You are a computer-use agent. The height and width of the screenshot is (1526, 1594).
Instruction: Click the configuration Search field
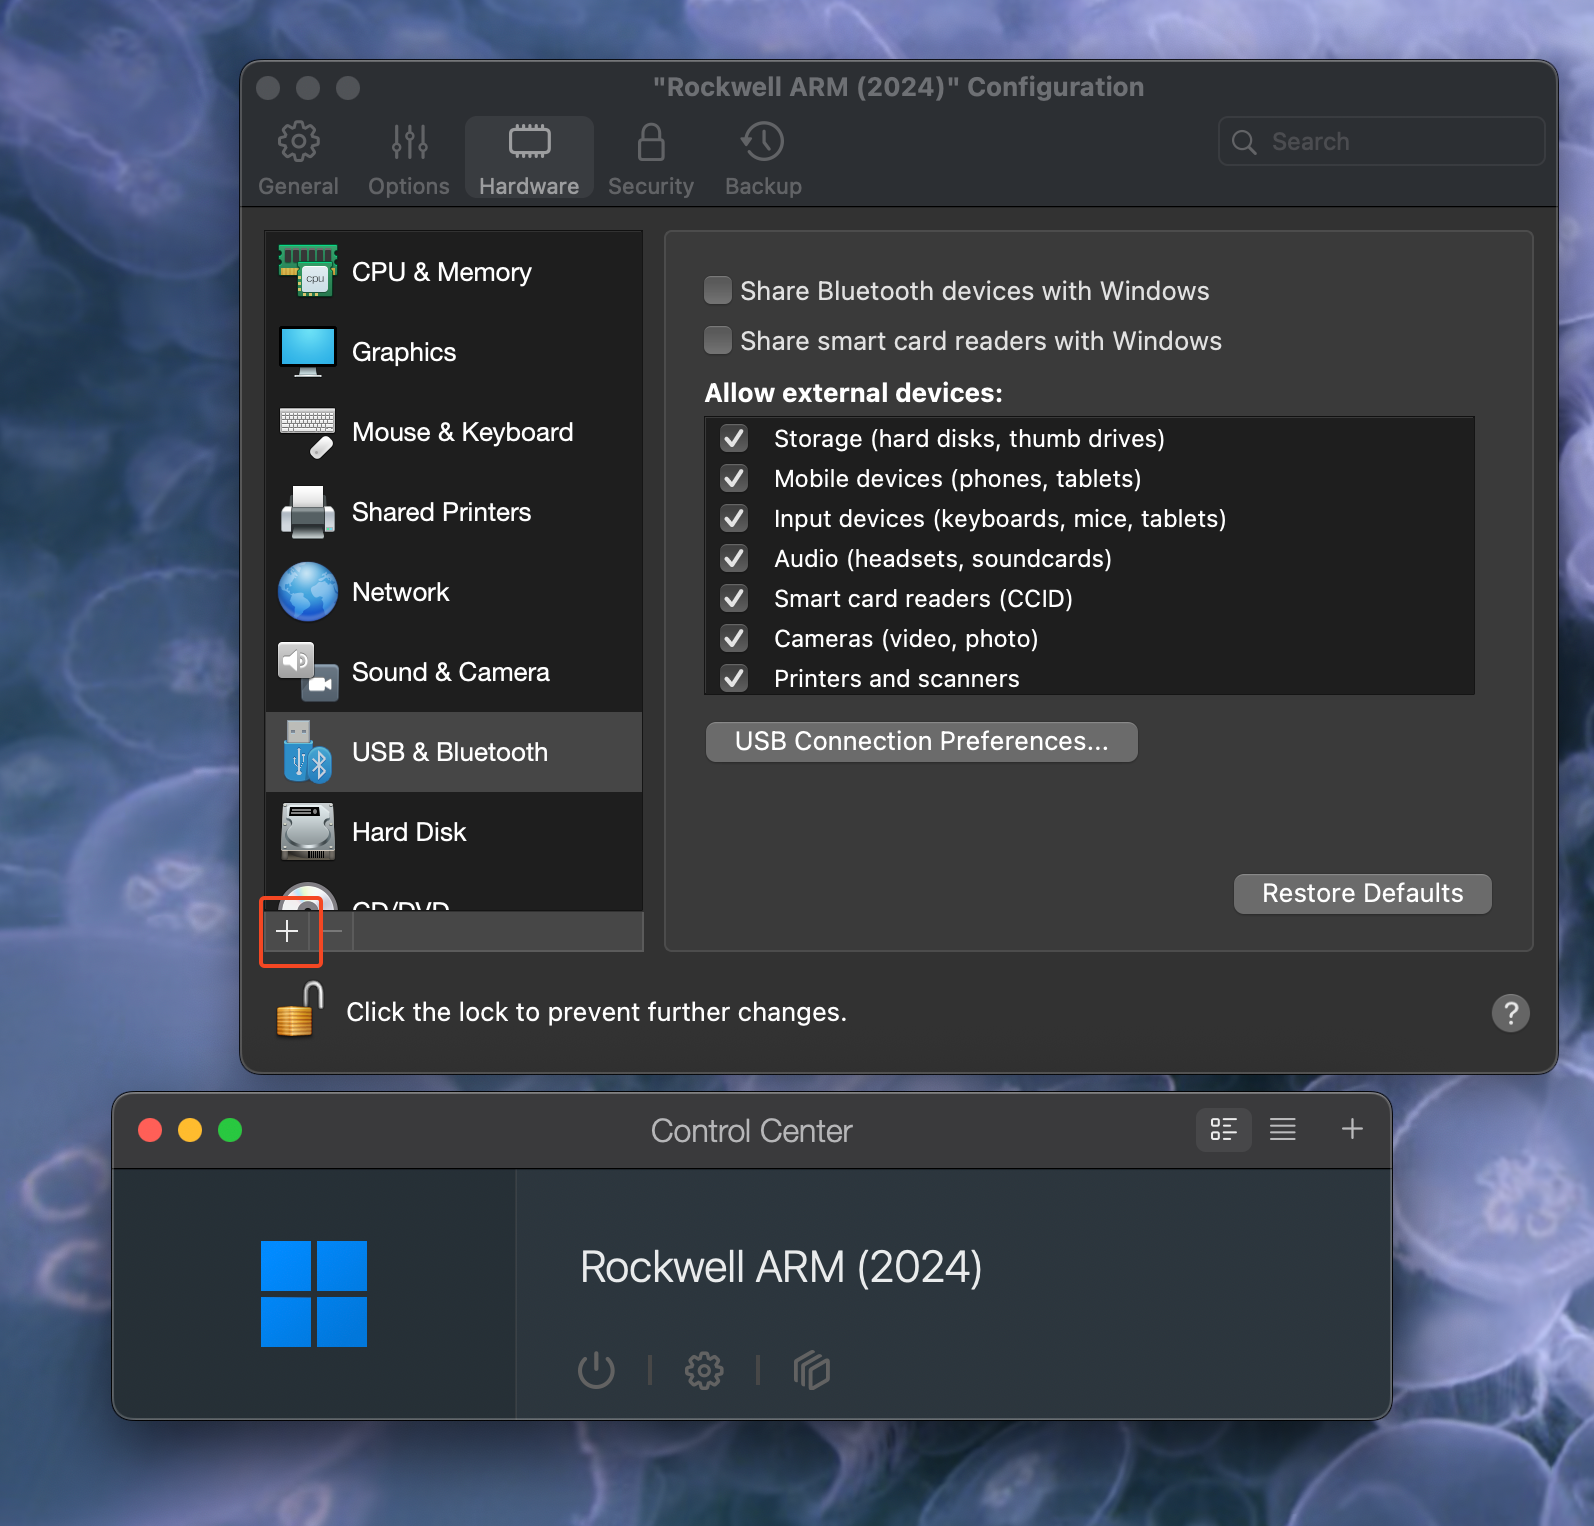1381,141
